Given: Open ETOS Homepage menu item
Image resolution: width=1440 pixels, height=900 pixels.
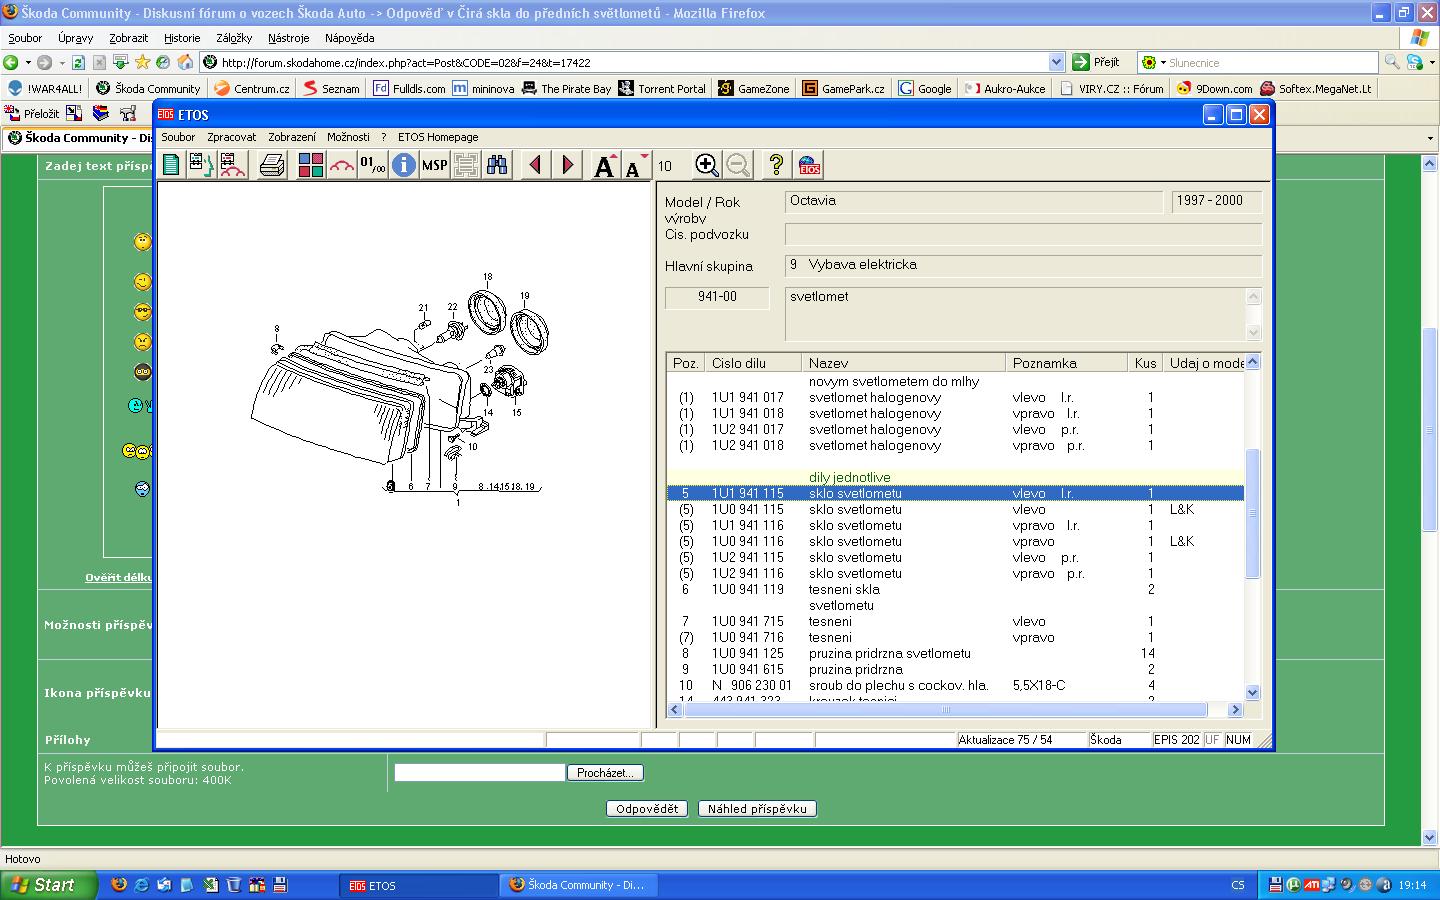Looking at the screenshot, I should [438, 137].
